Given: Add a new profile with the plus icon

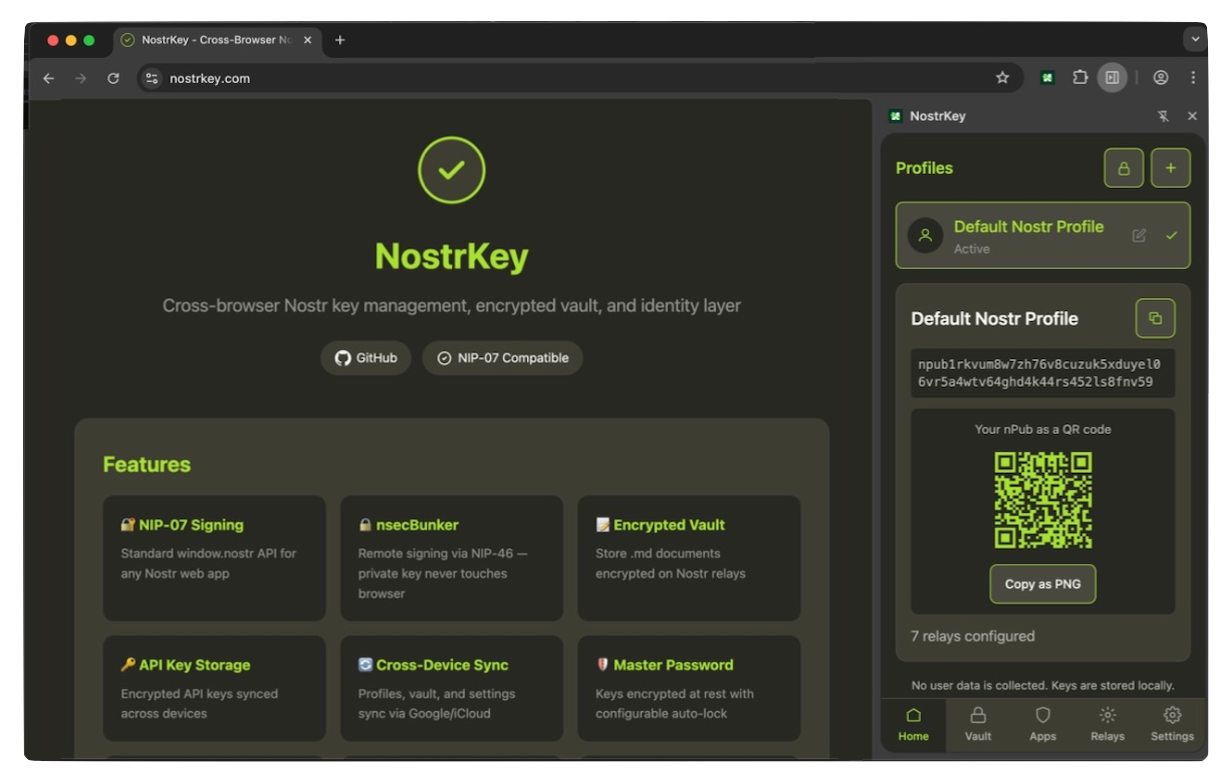Looking at the screenshot, I should (1170, 167).
